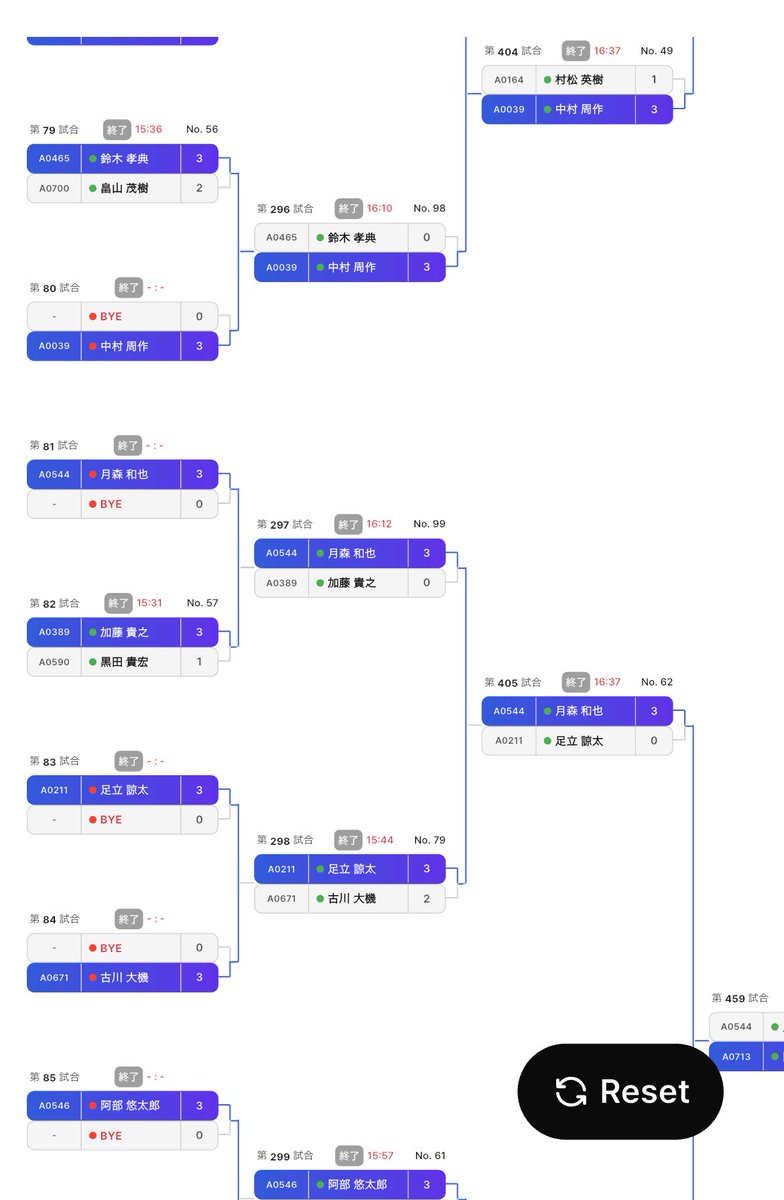Select 中村 周作 row in match 404
784x1200 pixels.
point(577,109)
